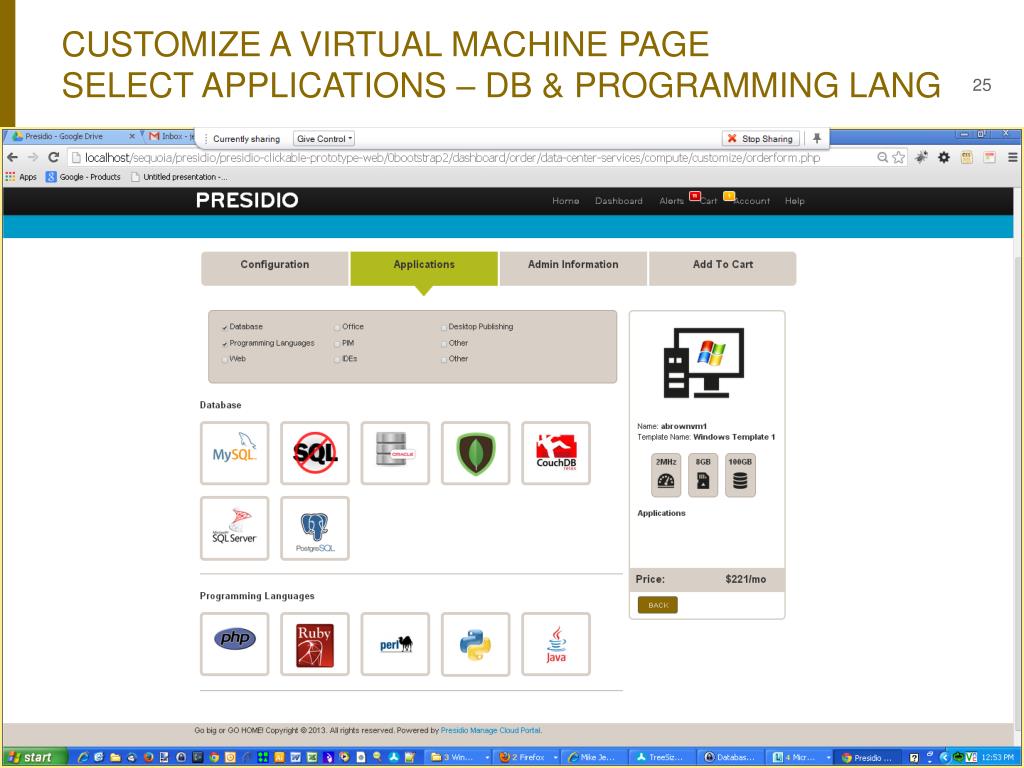This screenshot has width=1024, height=768.
Task: Switch to Presidio - Google Drive browser tab
Action: pos(72,136)
